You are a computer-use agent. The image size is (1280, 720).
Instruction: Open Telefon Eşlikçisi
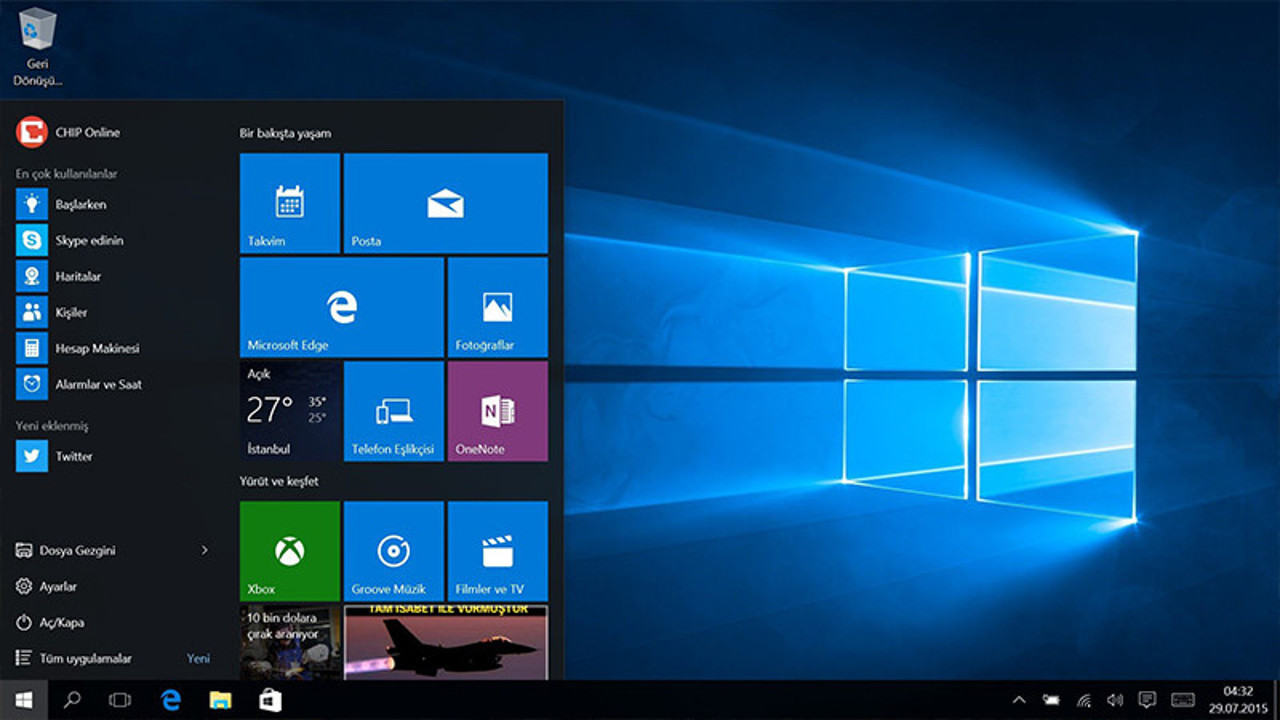click(x=393, y=411)
